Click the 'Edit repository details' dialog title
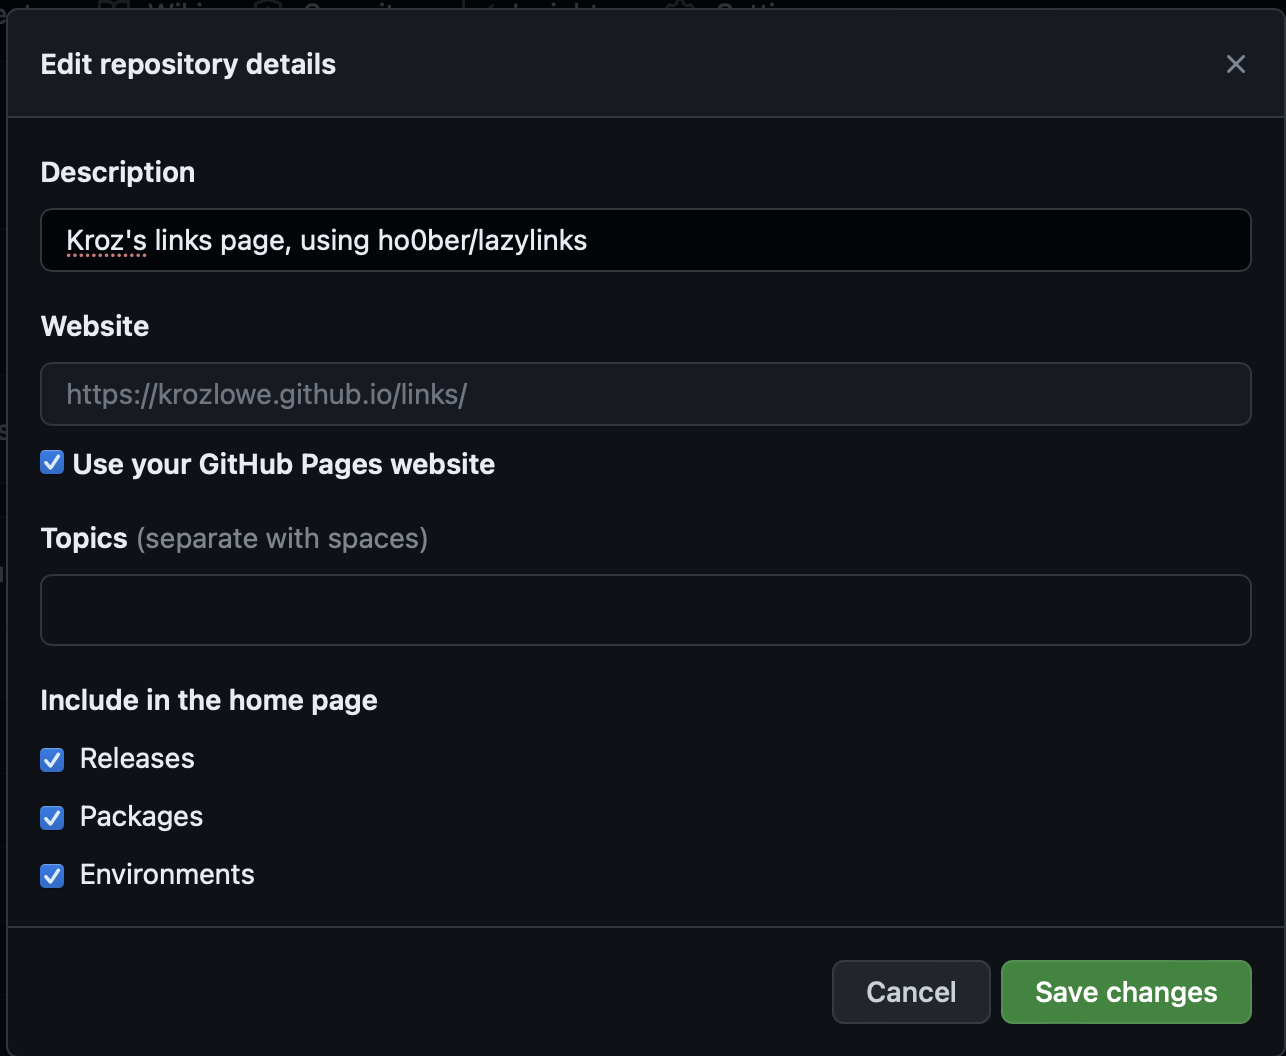The height and width of the screenshot is (1056, 1286). click(x=188, y=64)
